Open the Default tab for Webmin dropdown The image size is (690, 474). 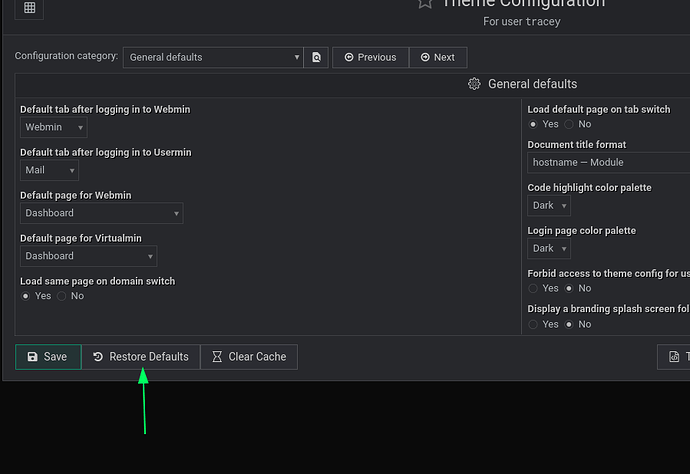(x=54, y=127)
